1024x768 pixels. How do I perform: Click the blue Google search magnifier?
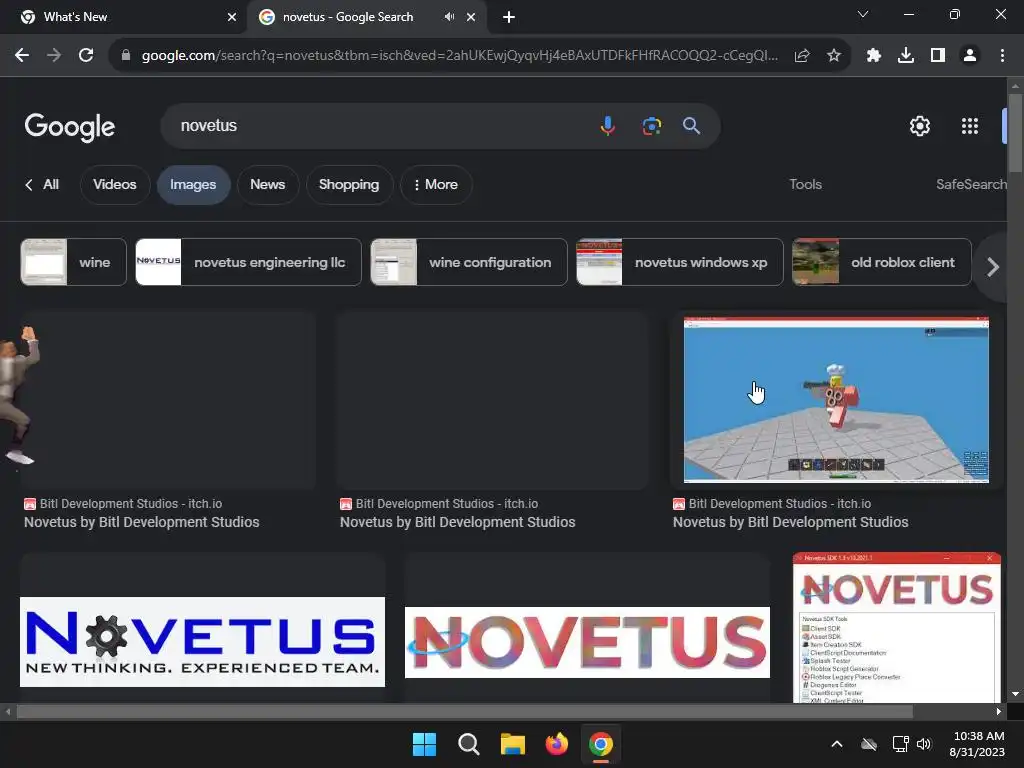pyautogui.click(x=692, y=125)
